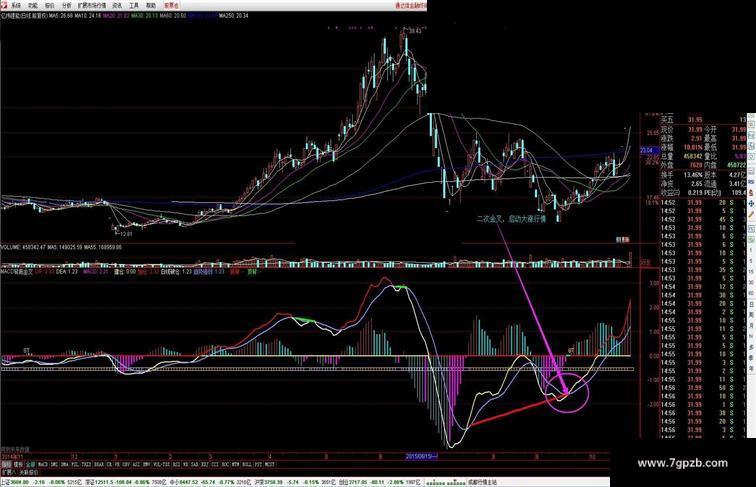Select the 模板 tab
This screenshot has height=487, width=756.
click(17, 464)
